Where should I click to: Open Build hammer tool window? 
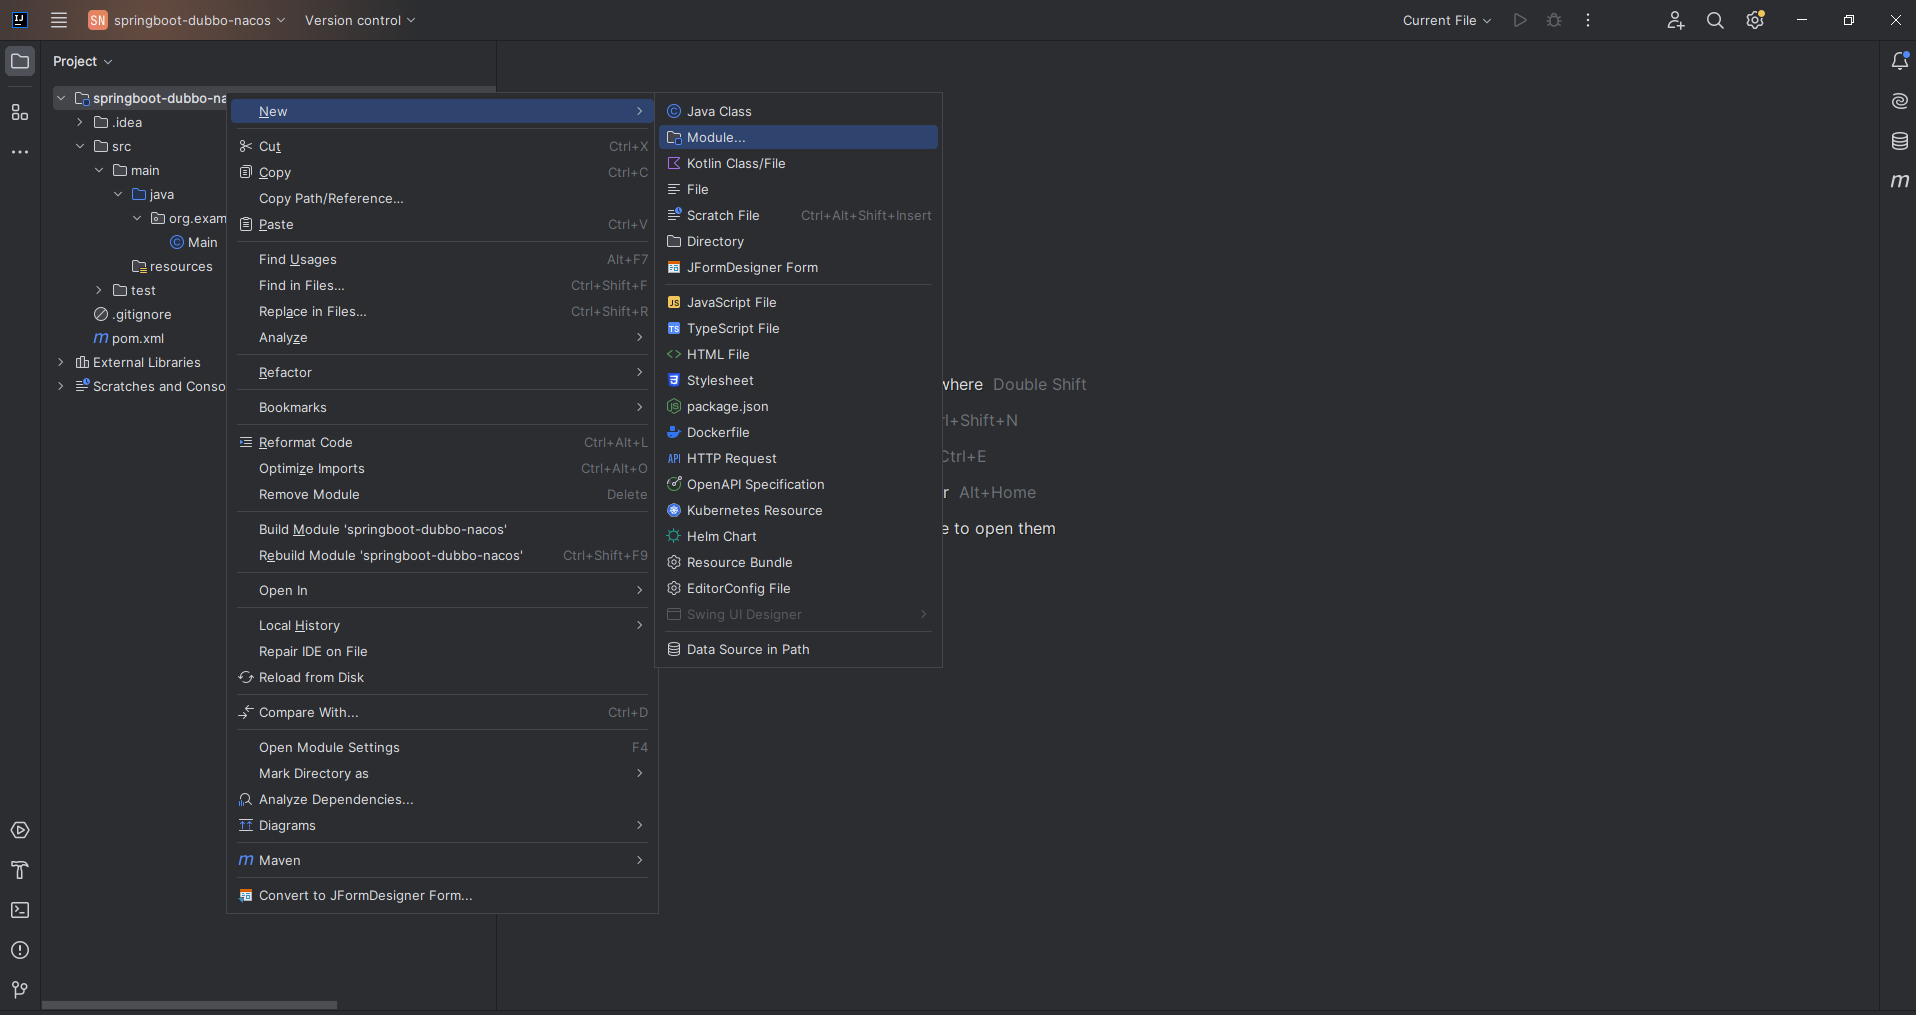[20, 870]
